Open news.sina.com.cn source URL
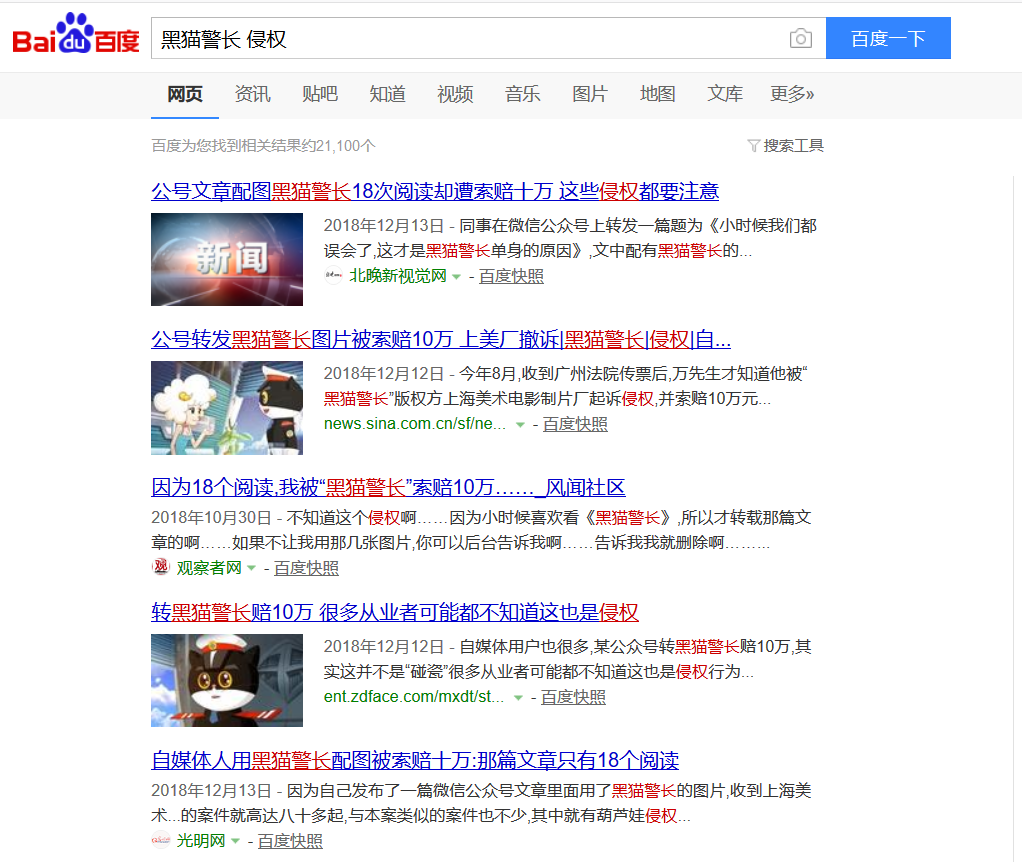This screenshot has height=862, width=1022. click(x=415, y=424)
